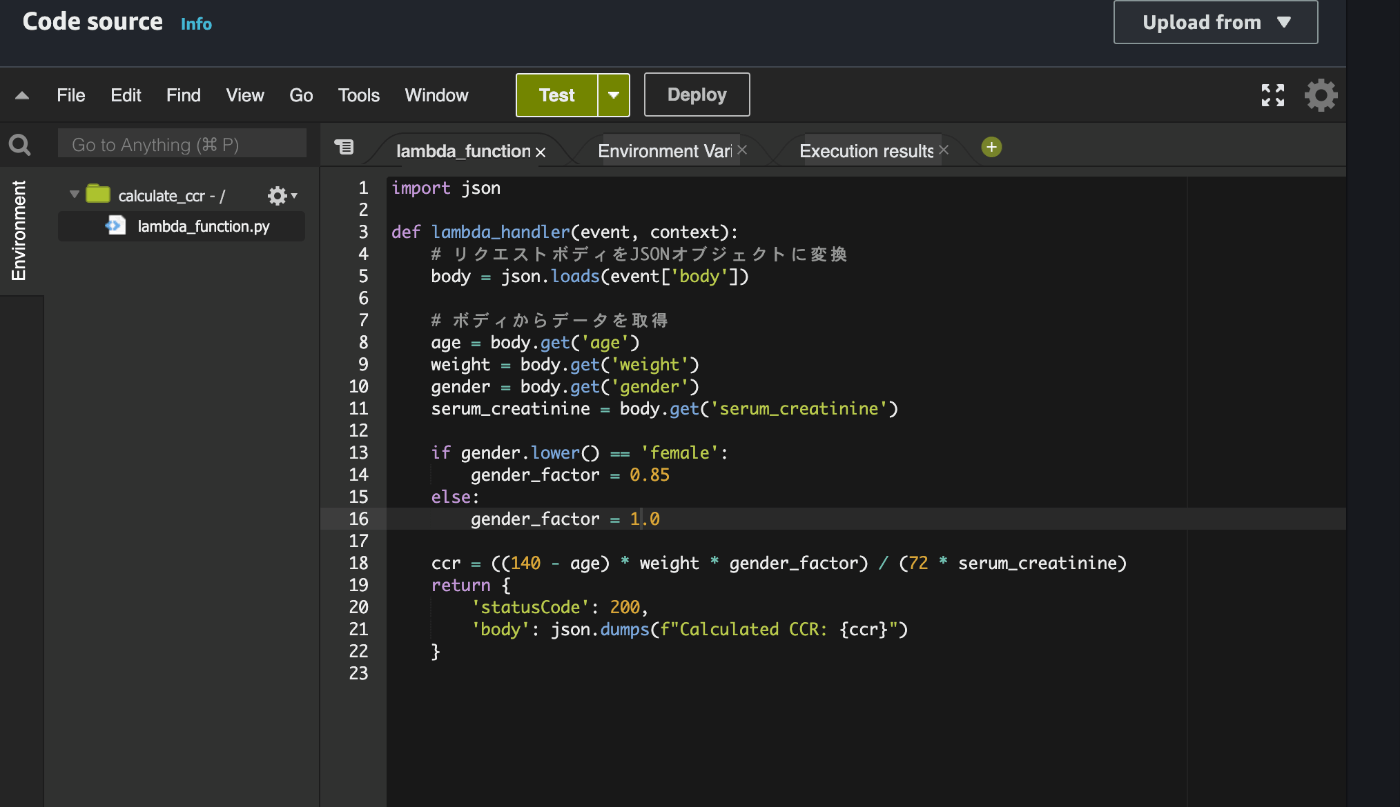
Task: Click the search magnifier icon in sidebar
Action: coord(20,146)
